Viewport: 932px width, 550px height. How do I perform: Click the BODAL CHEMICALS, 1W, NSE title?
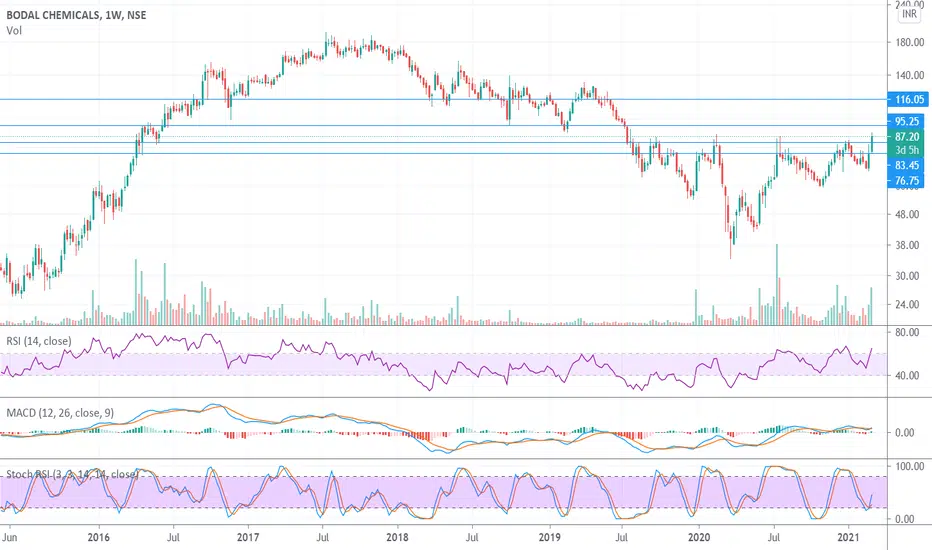click(x=76, y=15)
